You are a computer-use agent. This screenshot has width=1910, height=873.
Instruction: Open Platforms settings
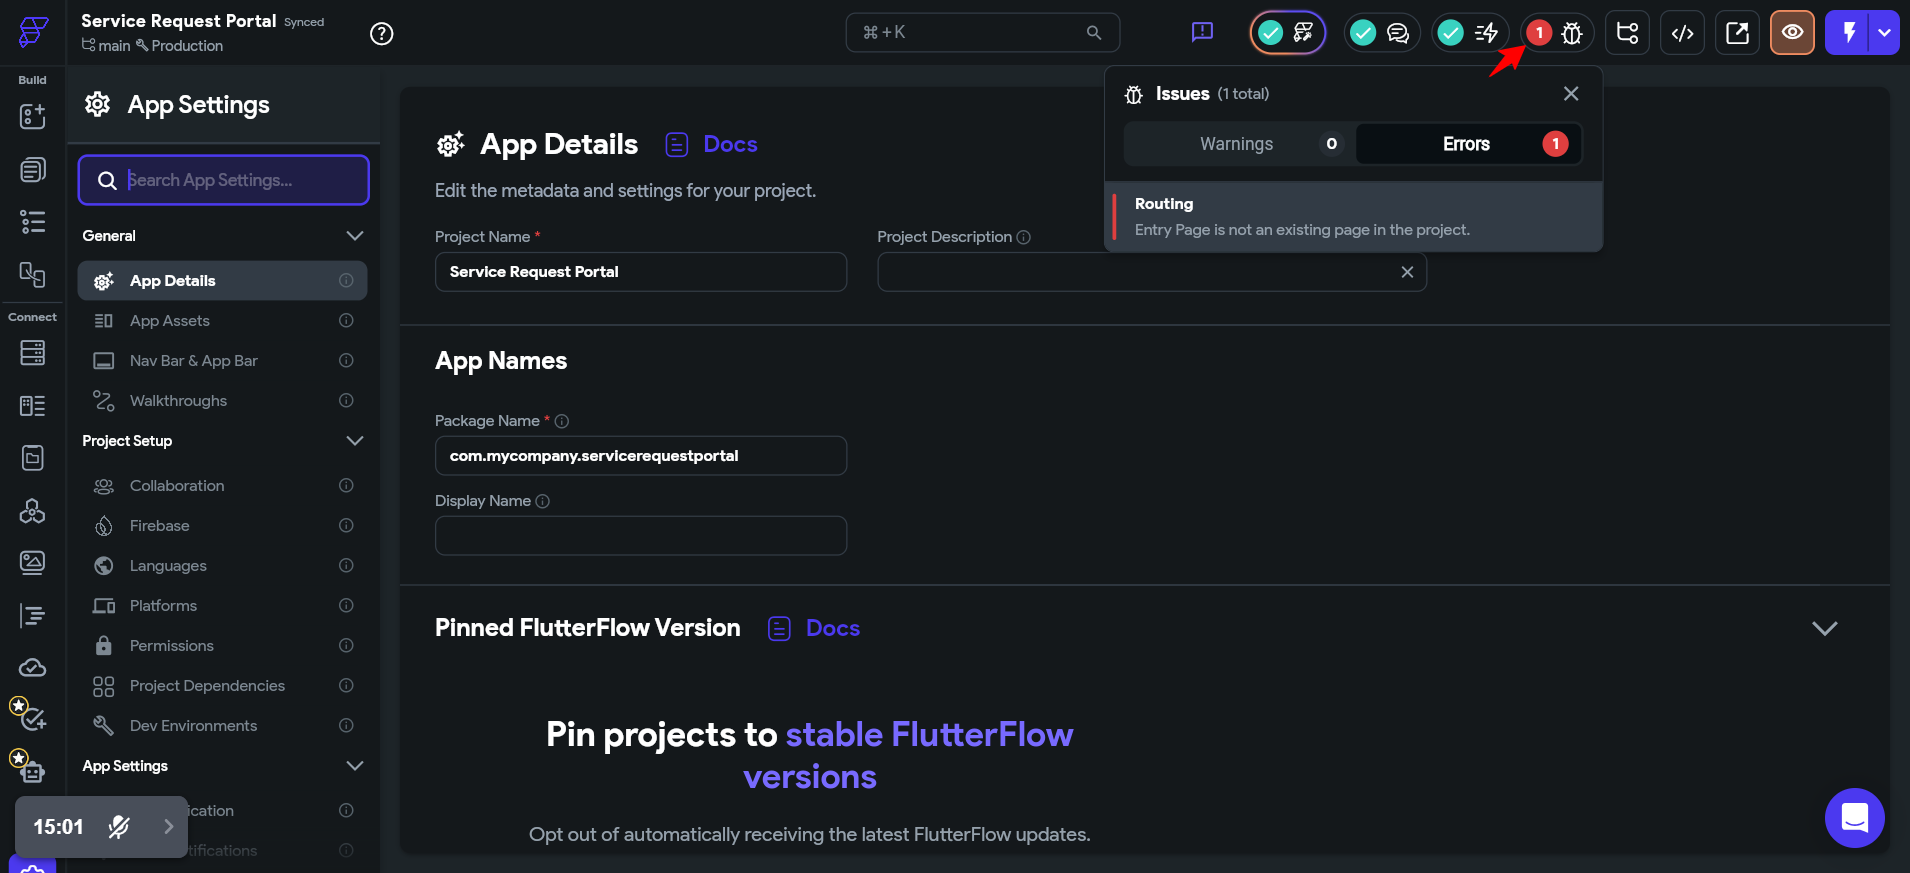click(222, 606)
